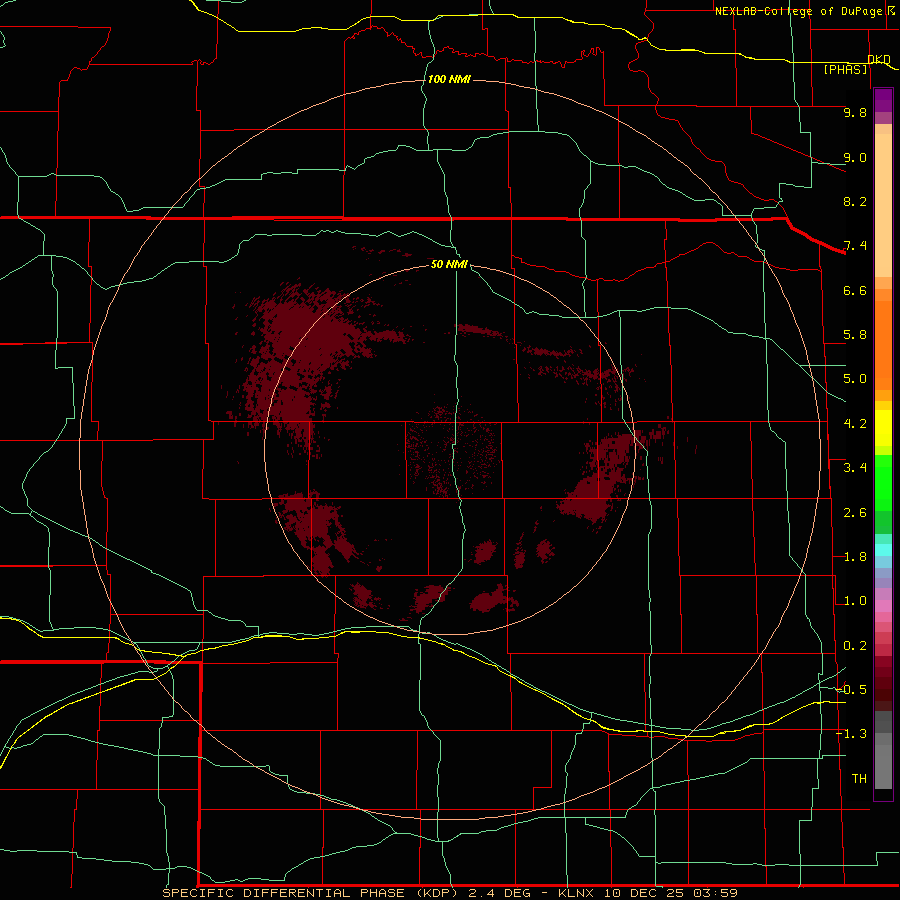Viewport: 900px width, 900px height.
Task: Click the 6.6 scale value
Action: (855, 290)
